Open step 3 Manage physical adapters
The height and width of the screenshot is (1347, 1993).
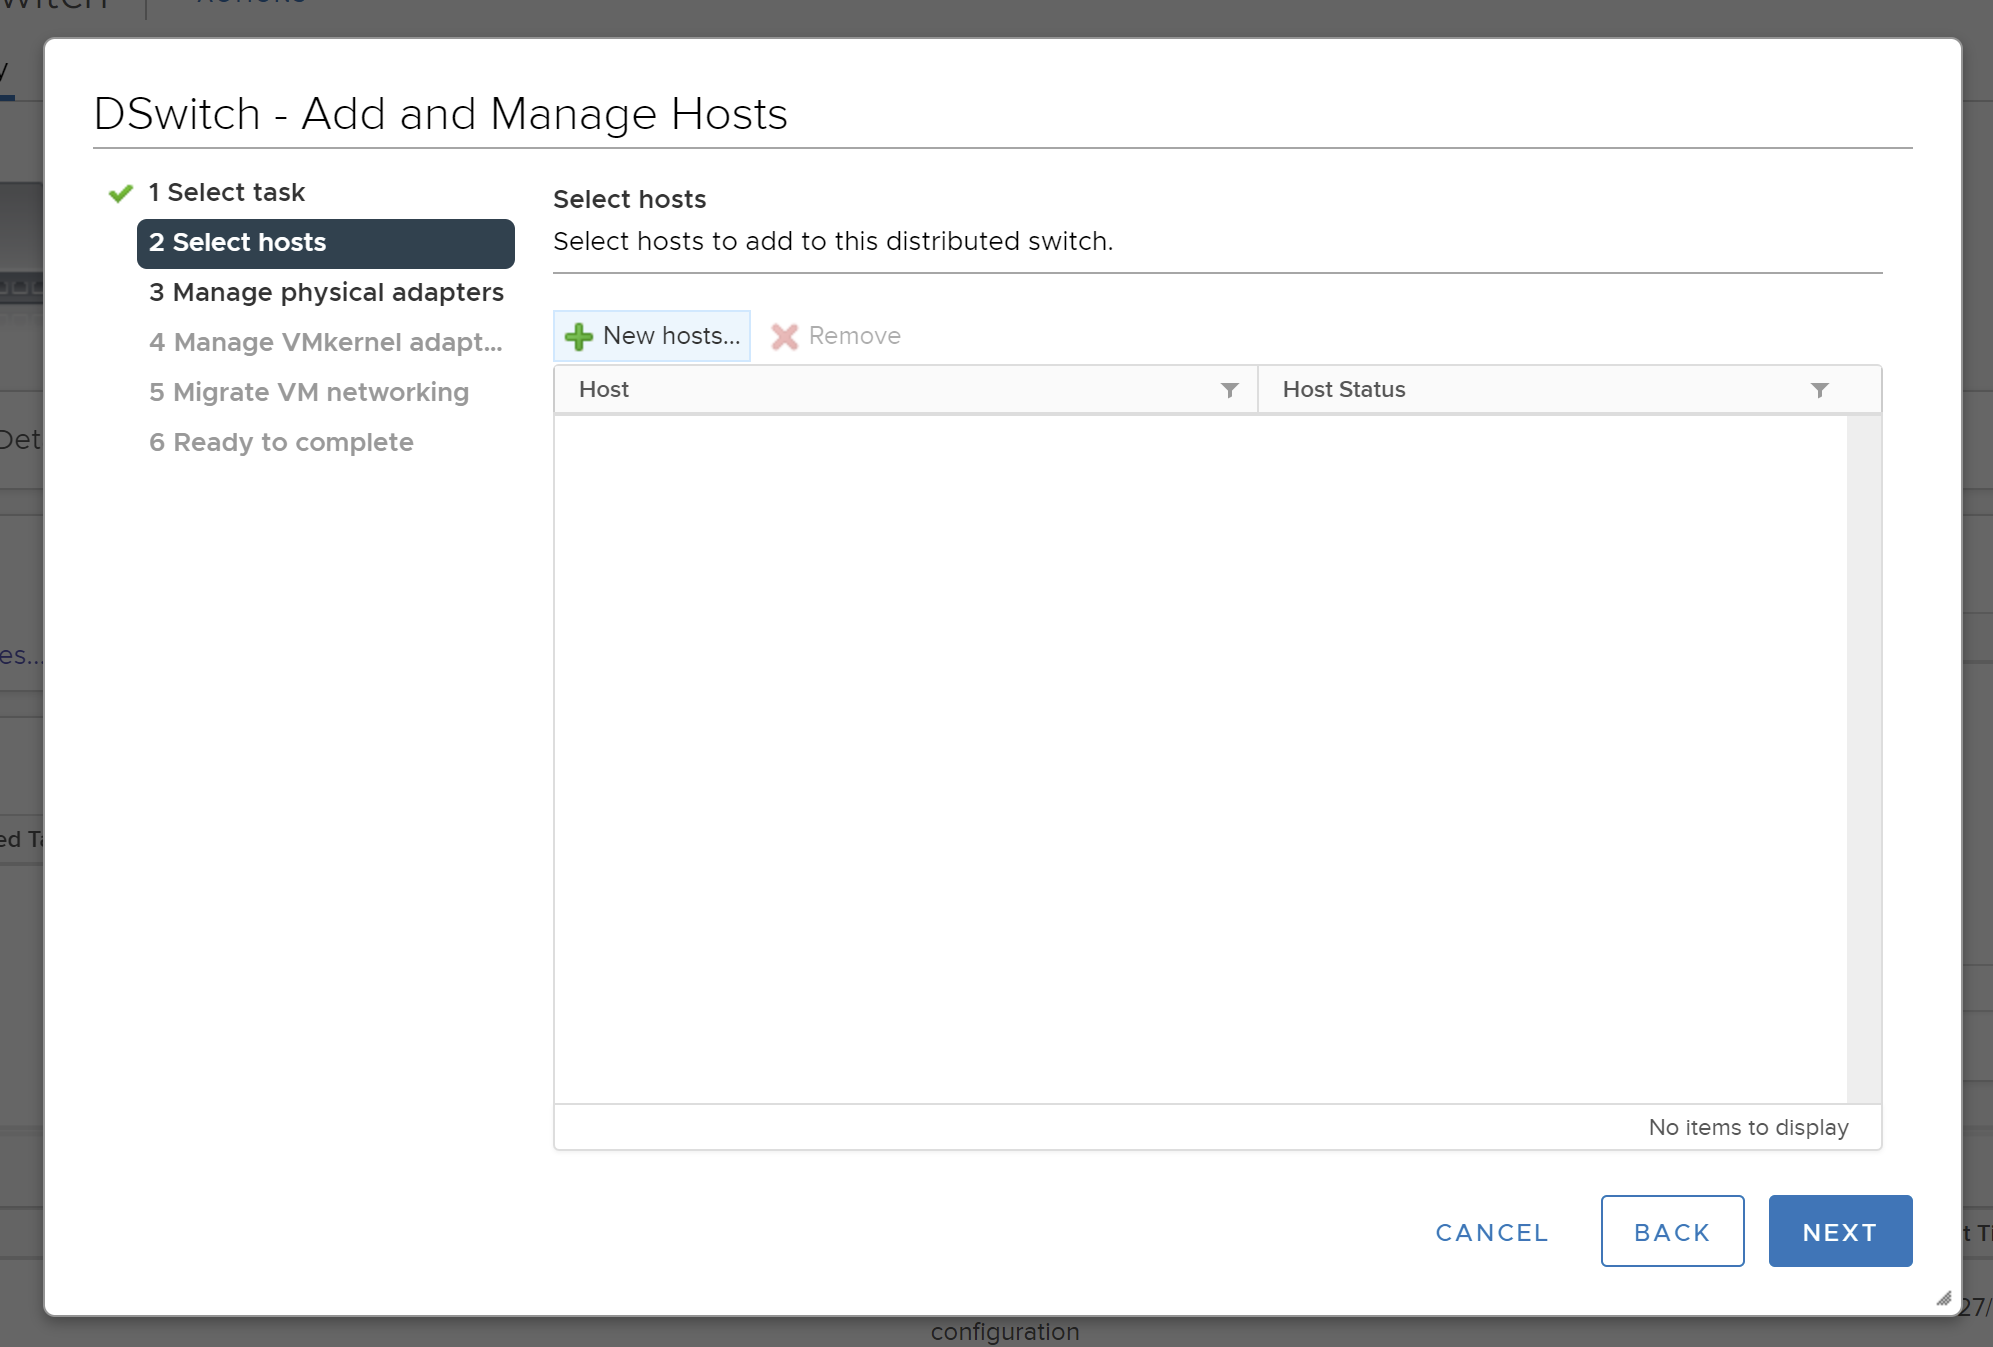(x=326, y=292)
